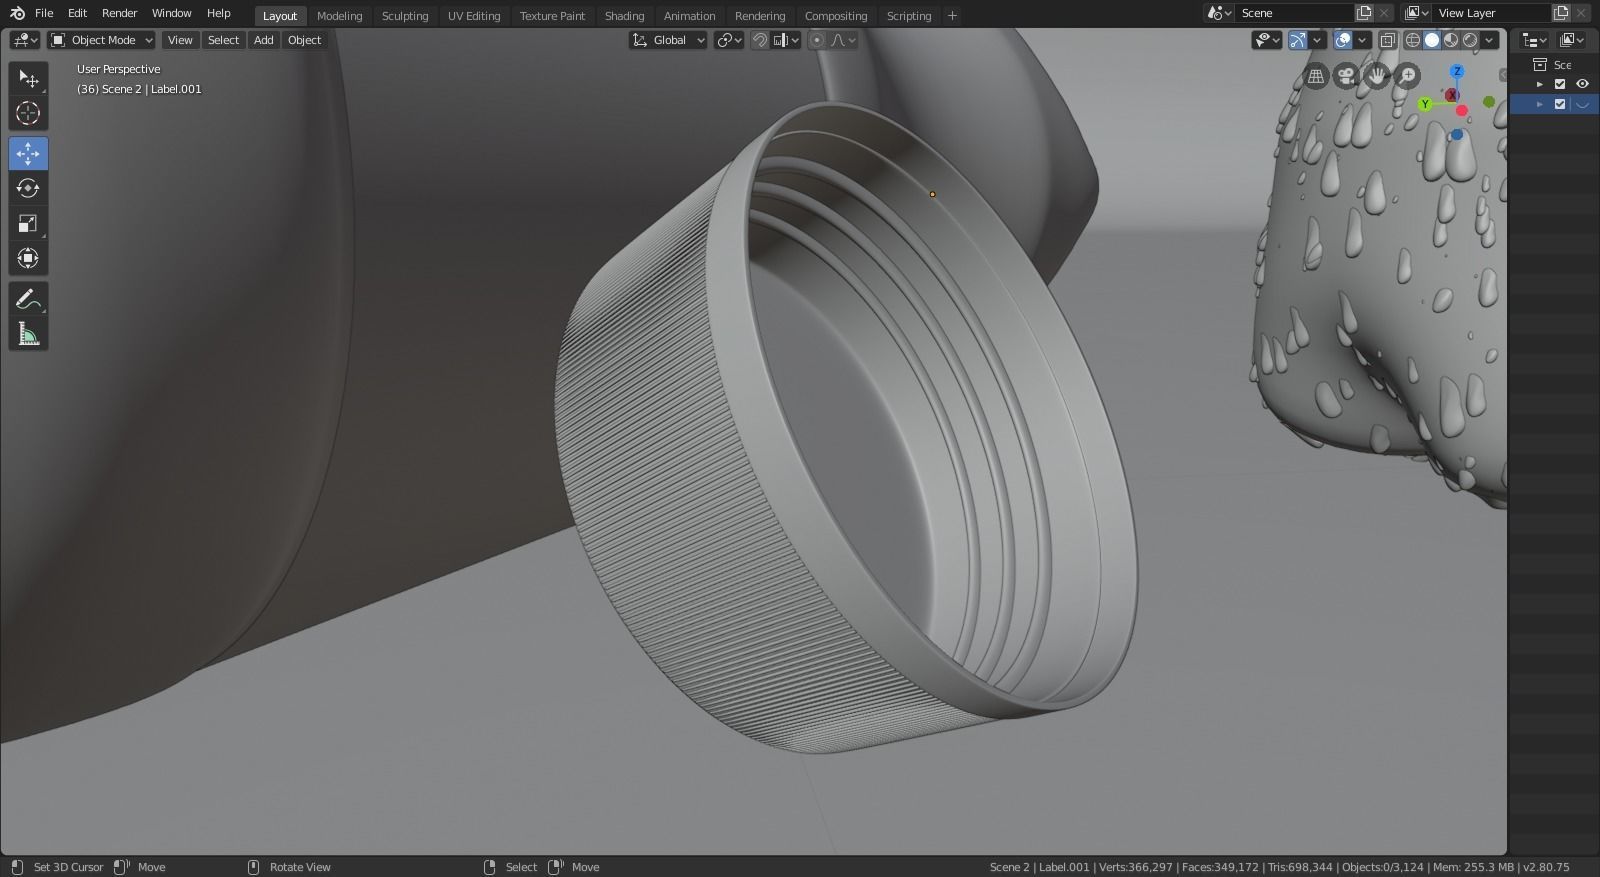This screenshot has width=1600, height=877.
Task: Activate the 3D Cursor tool
Action: [x=28, y=113]
